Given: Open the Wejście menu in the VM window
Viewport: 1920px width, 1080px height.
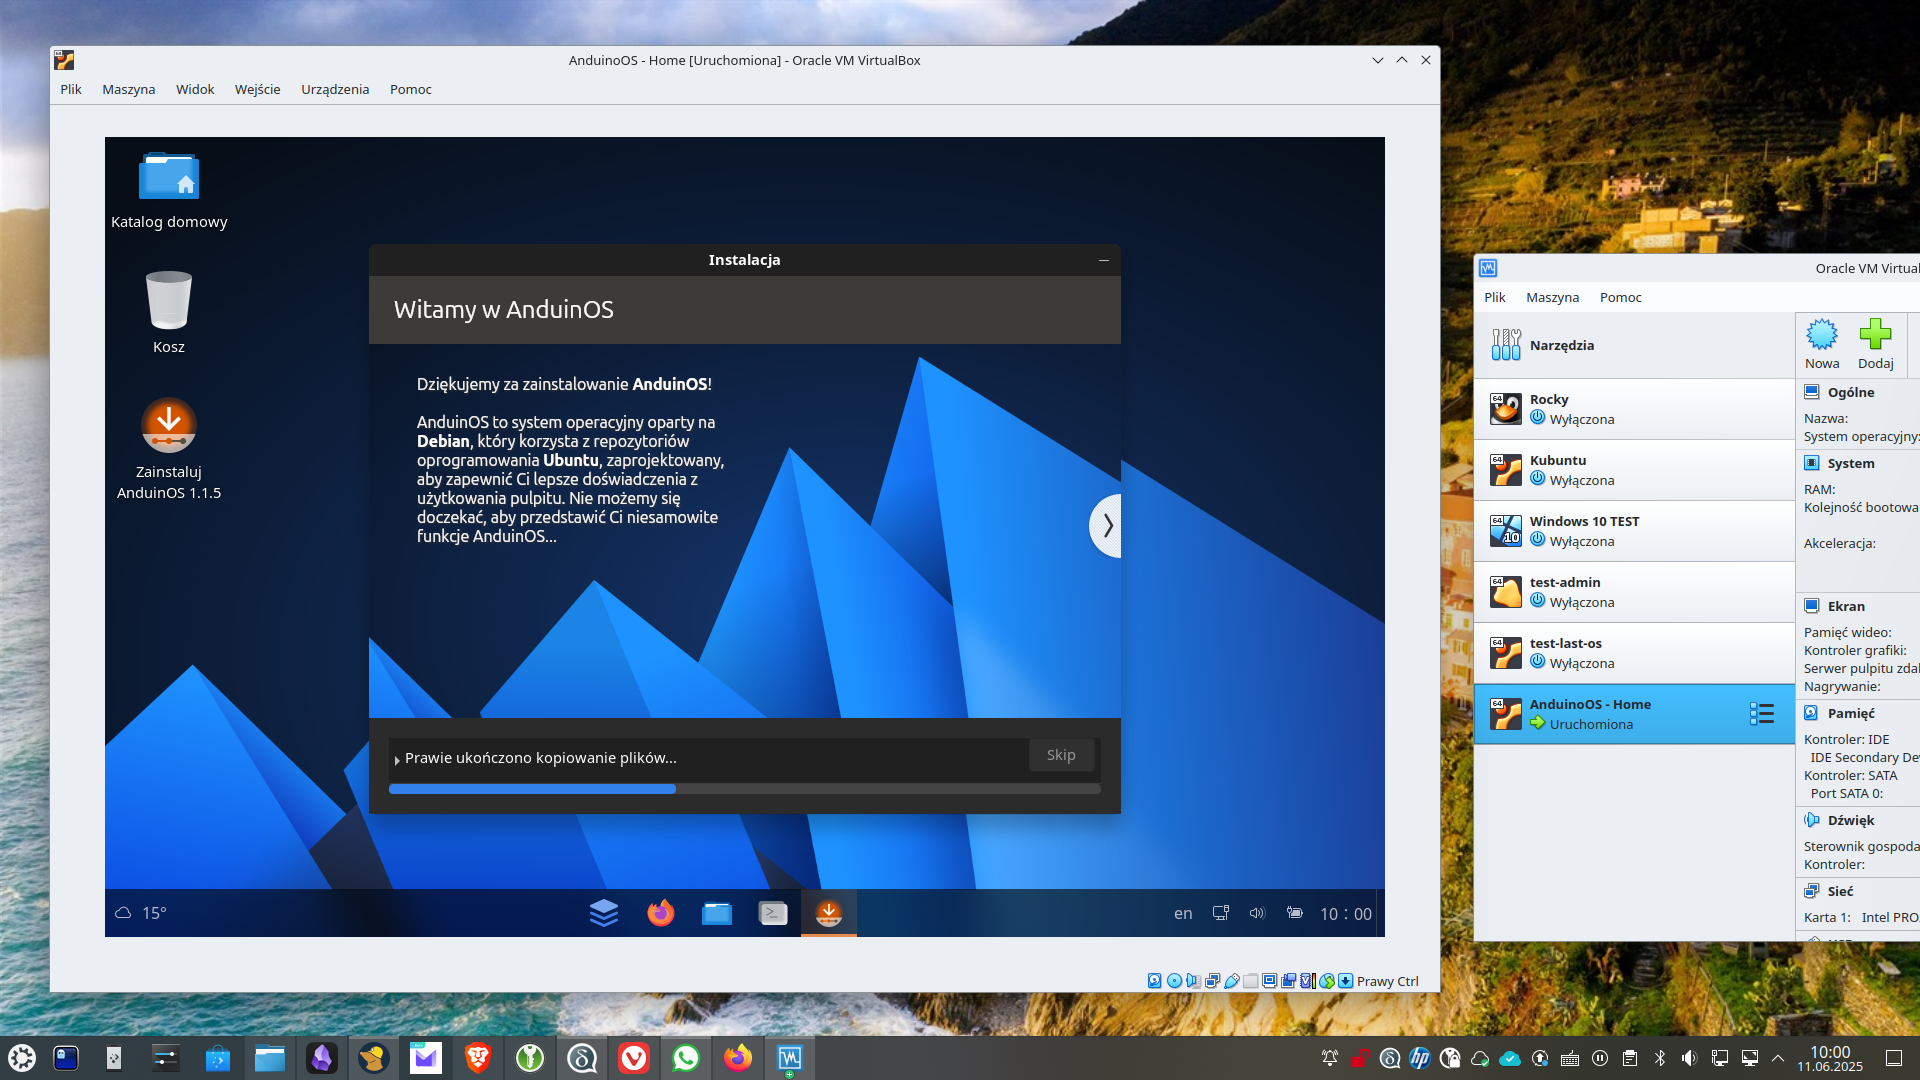Looking at the screenshot, I should pos(258,89).
